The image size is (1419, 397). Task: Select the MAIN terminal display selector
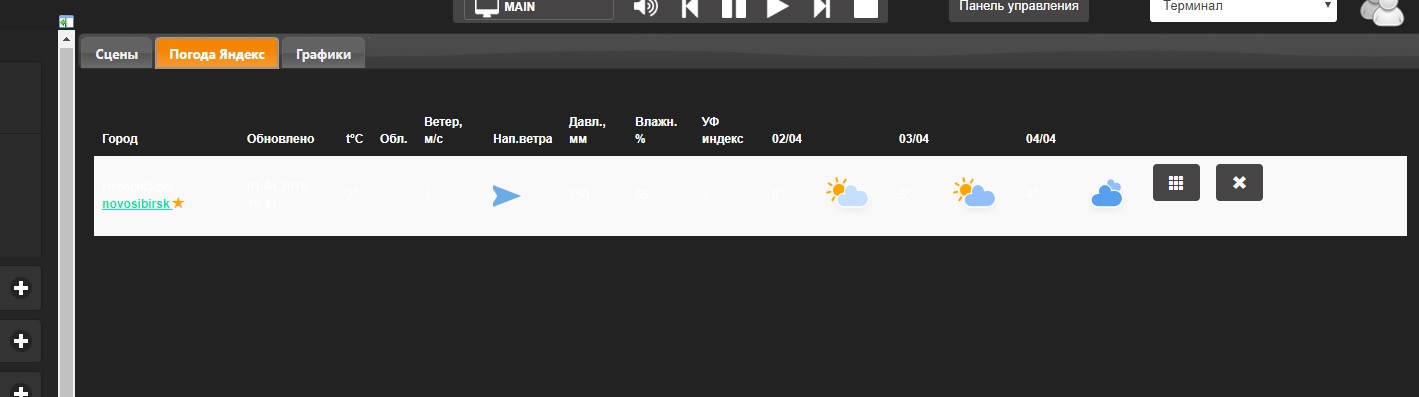[539, 7]
